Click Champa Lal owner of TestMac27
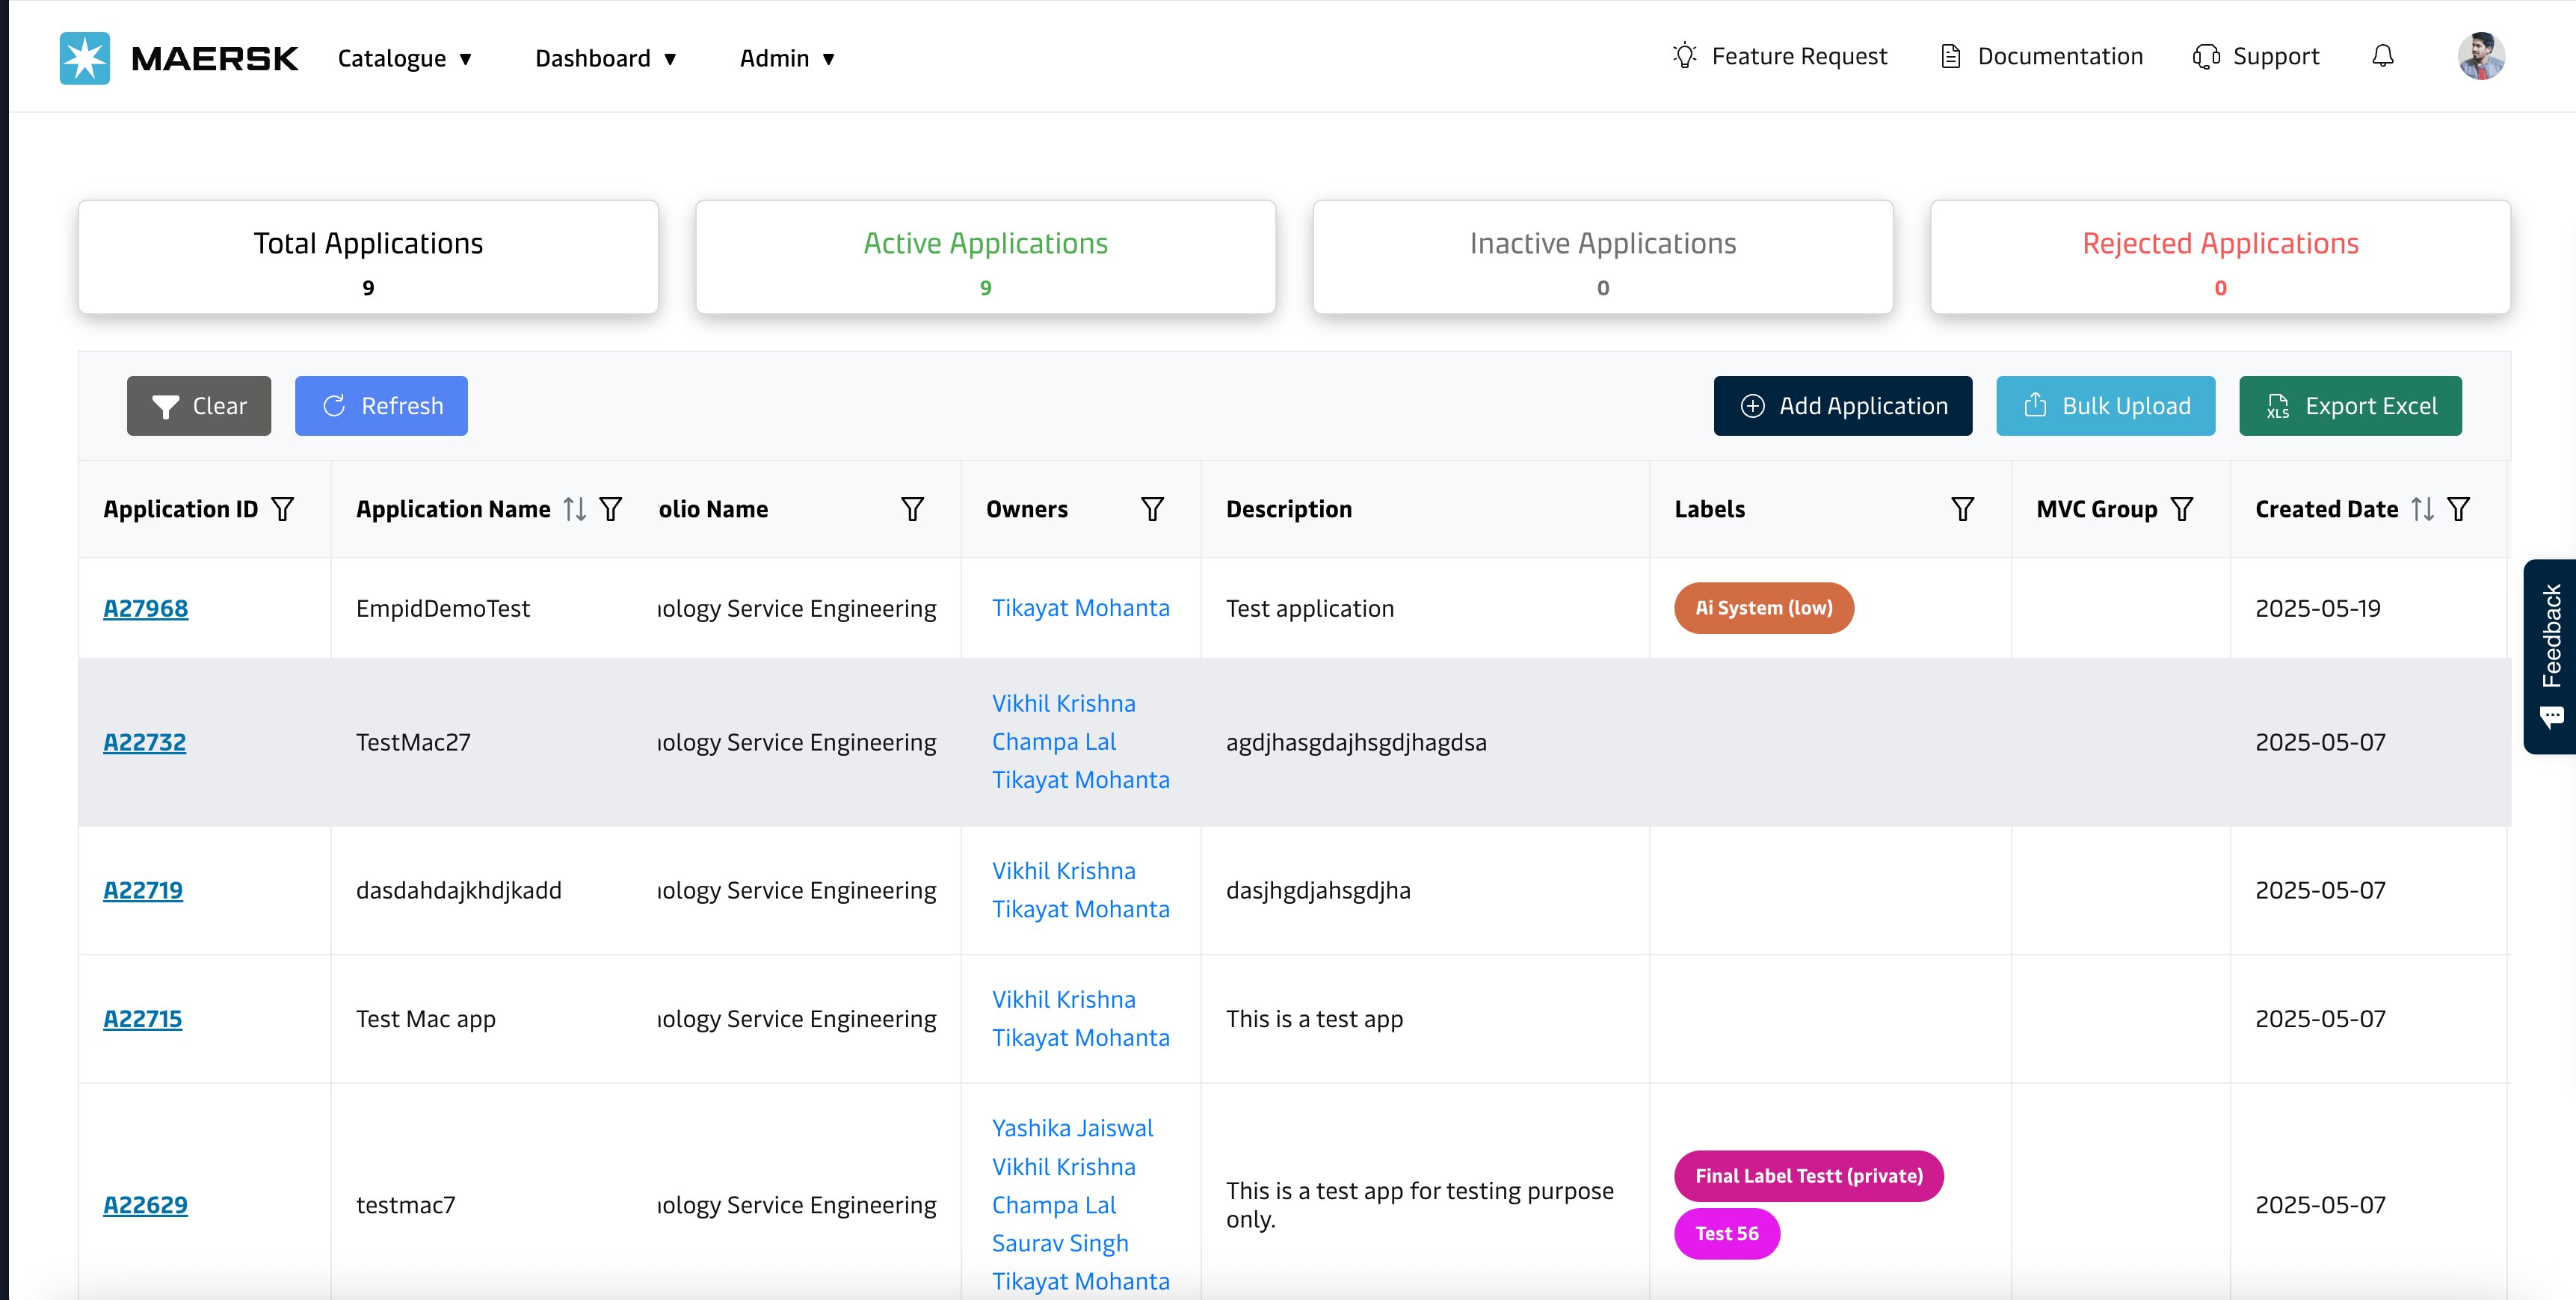2576x1300 pixels. click(1053, 742)
